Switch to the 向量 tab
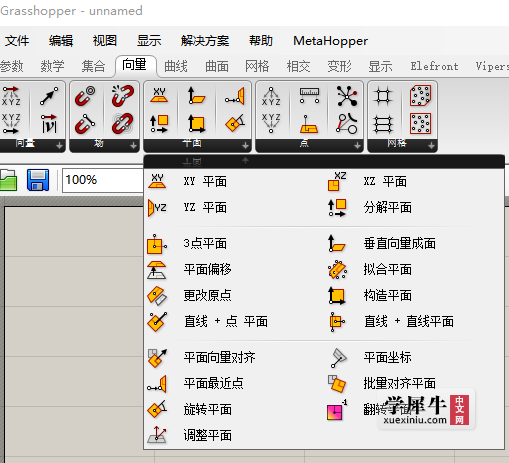 point(135,65)
